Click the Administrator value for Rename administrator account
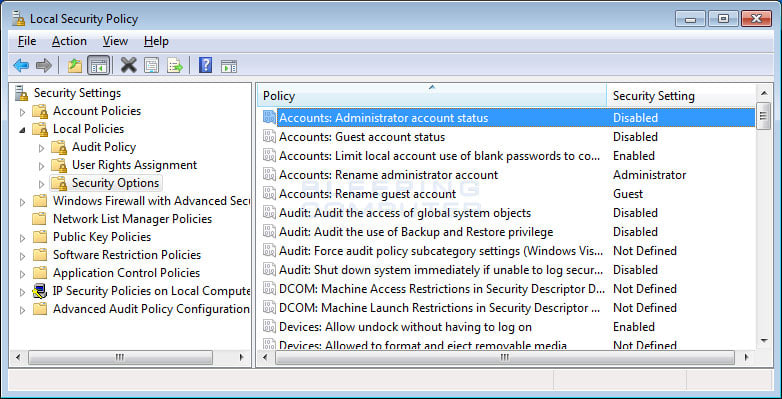This screenshot has height=399, width=782. pos(649,175)
